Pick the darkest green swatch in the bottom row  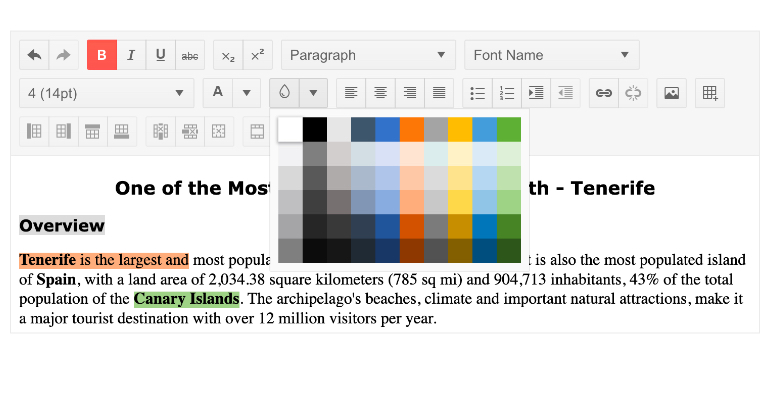click(x=509, y=251)
